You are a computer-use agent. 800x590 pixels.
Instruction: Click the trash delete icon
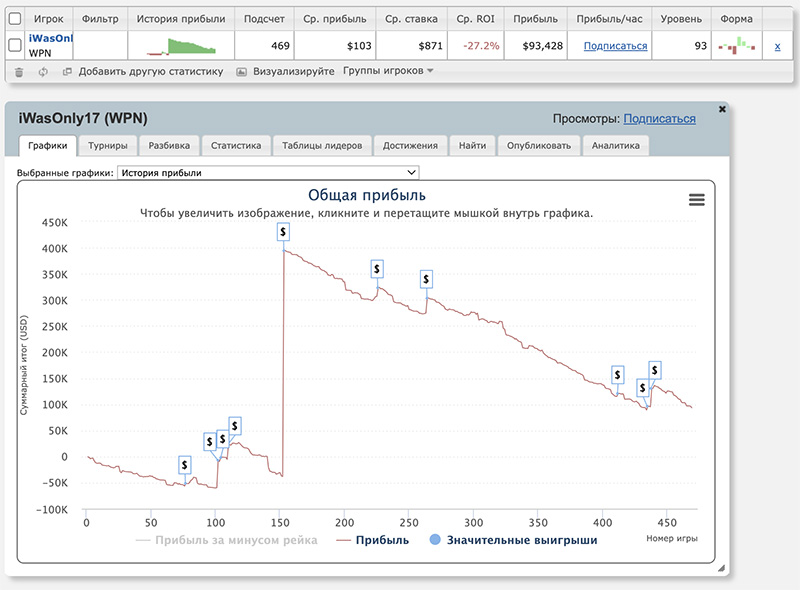pyautogui.click(x=18, y=72)
